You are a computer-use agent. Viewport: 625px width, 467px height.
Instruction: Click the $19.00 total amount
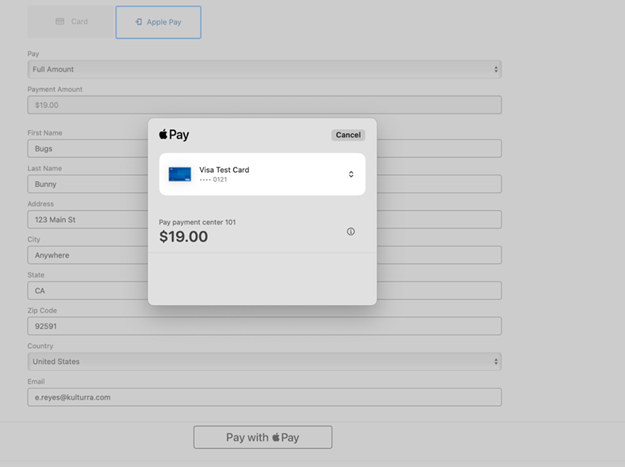click(x=184, y=237)
